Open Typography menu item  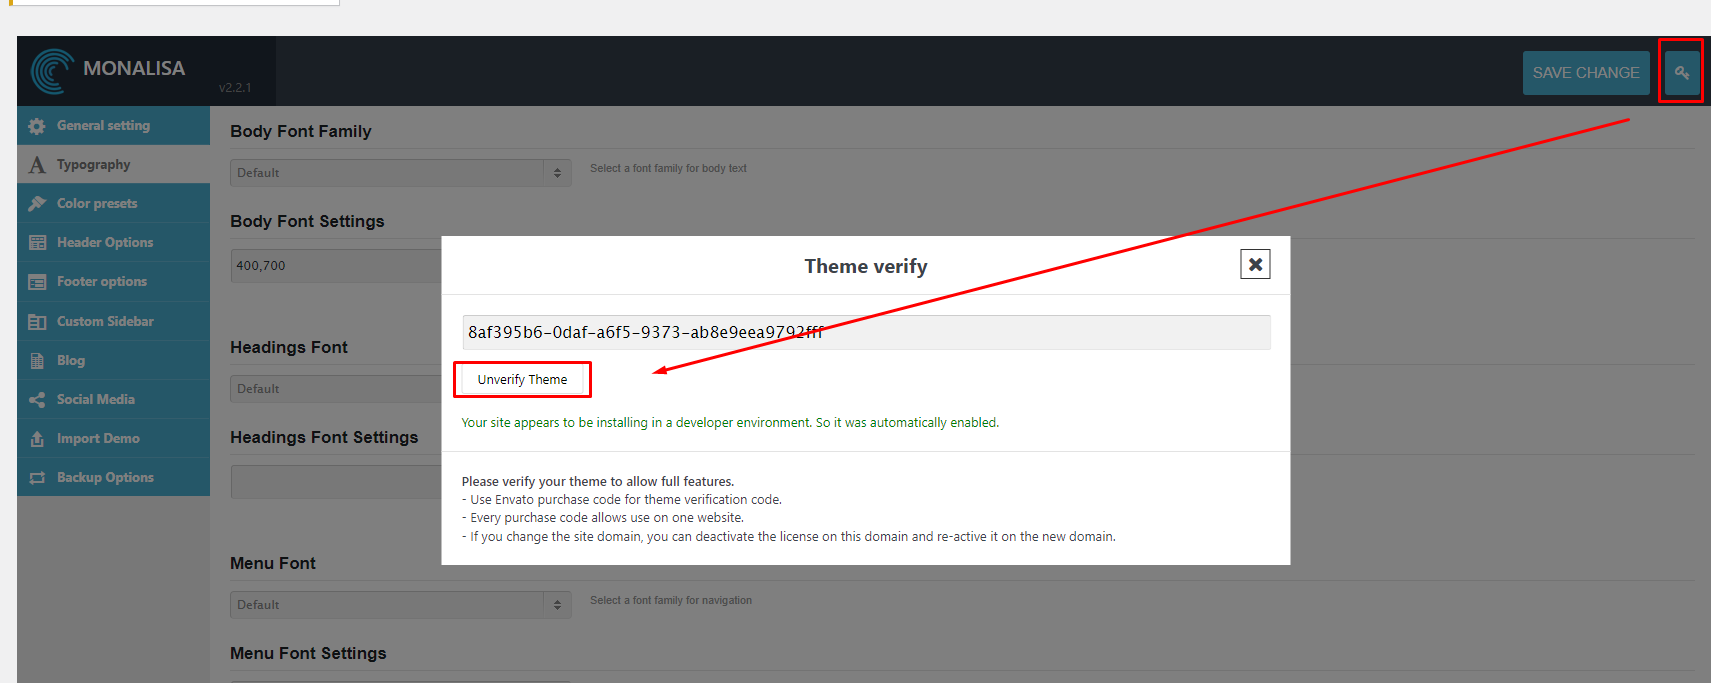[x=113, y=164]
